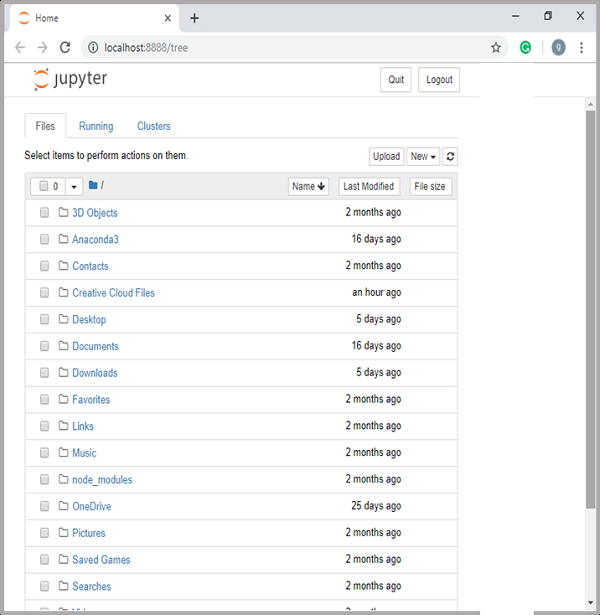Click the Jupyter logo

[x=70, y=80]
